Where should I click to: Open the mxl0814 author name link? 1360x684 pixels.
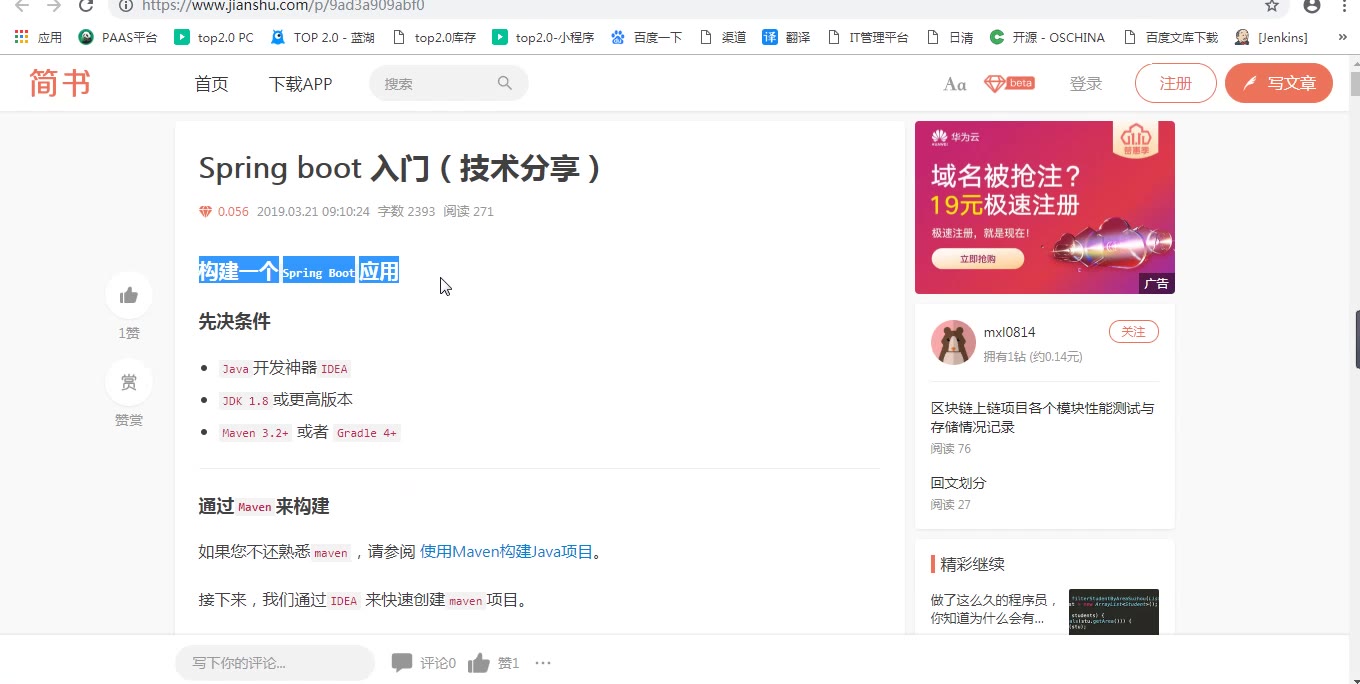(1010, 332)
